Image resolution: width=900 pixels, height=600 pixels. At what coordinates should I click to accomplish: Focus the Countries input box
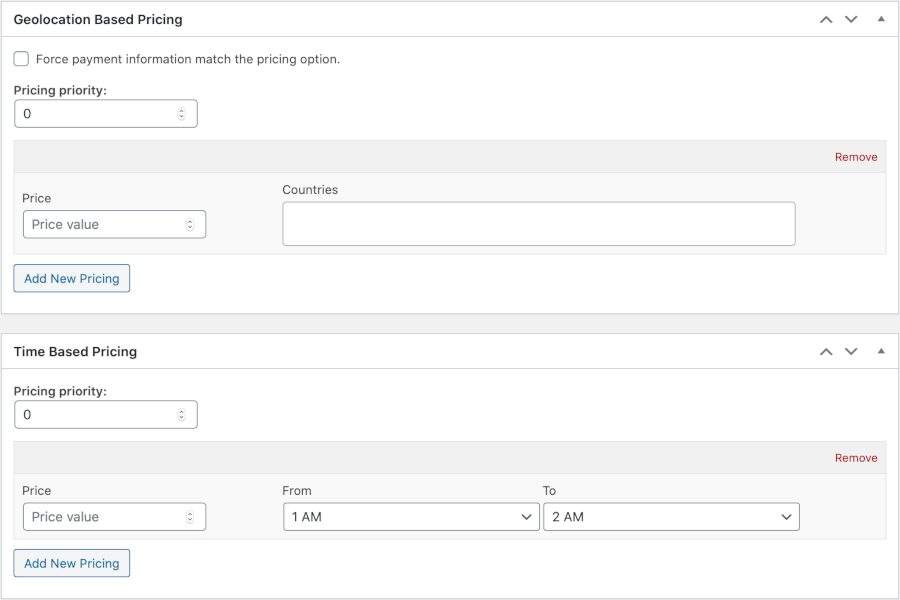pos(539,223)
